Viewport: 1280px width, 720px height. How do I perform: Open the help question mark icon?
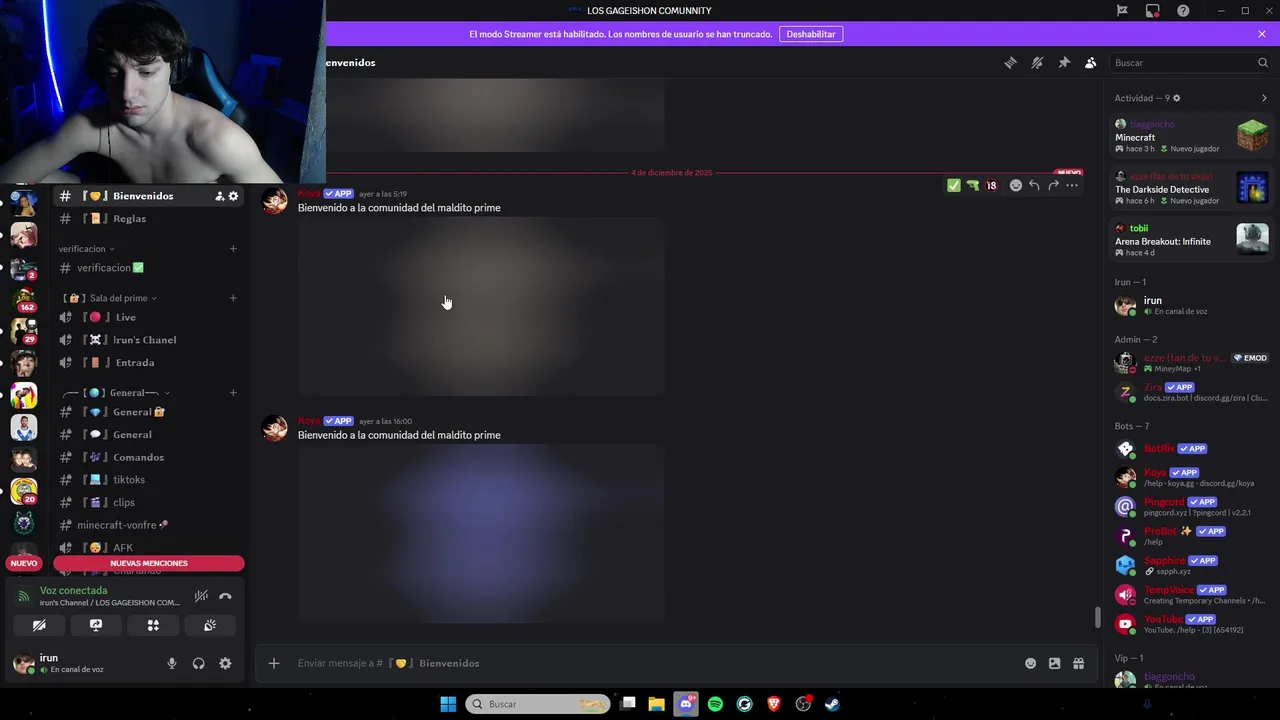1183,10
